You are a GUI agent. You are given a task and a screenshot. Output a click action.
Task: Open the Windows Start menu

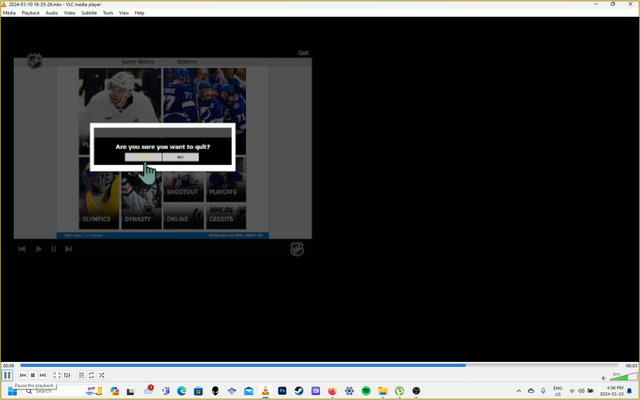(12, 391)
